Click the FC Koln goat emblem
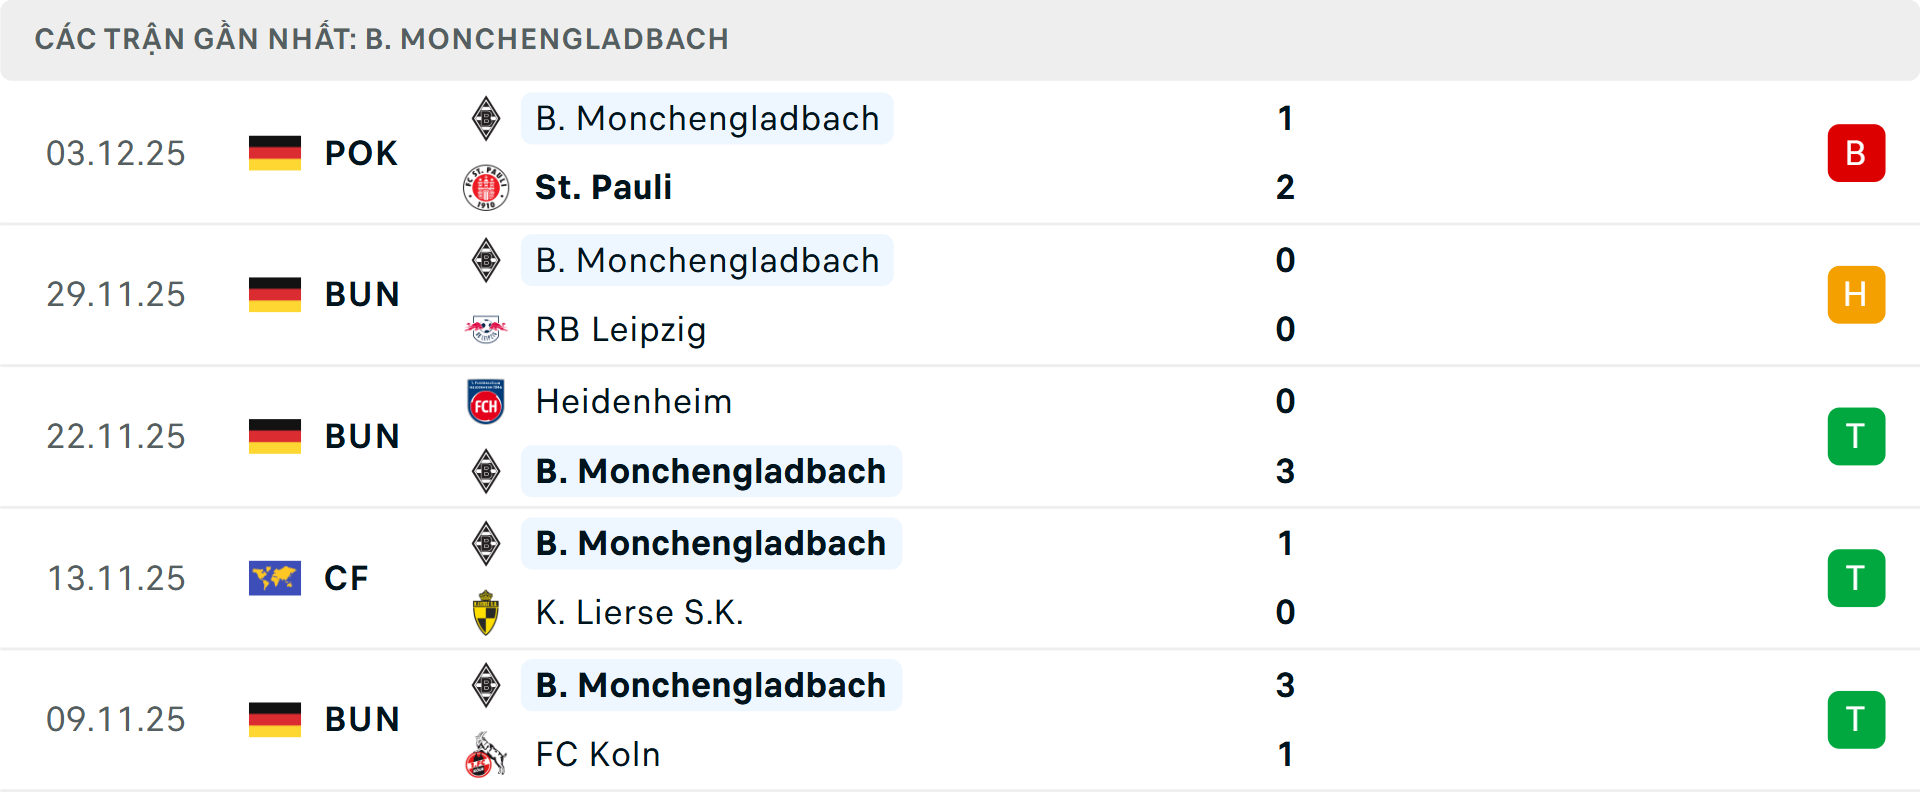Viewport: 1920px width, 792px height. coord(487,755)
